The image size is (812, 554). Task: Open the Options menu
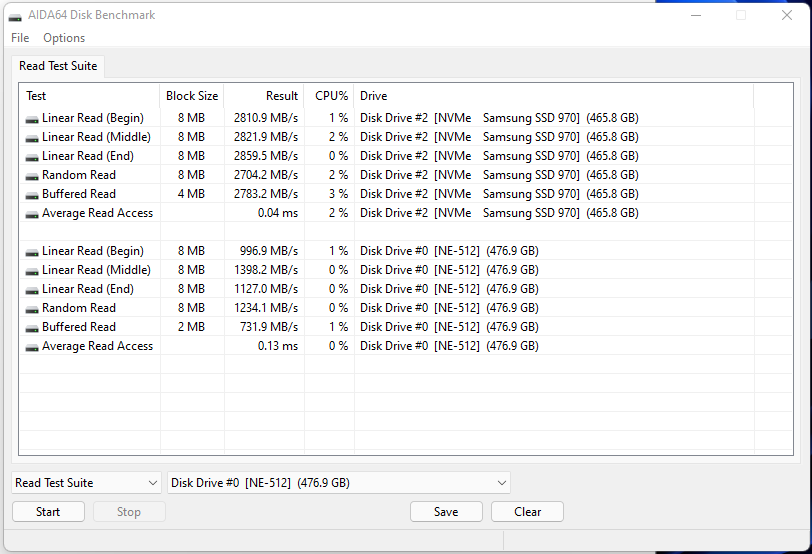(64, 38)
